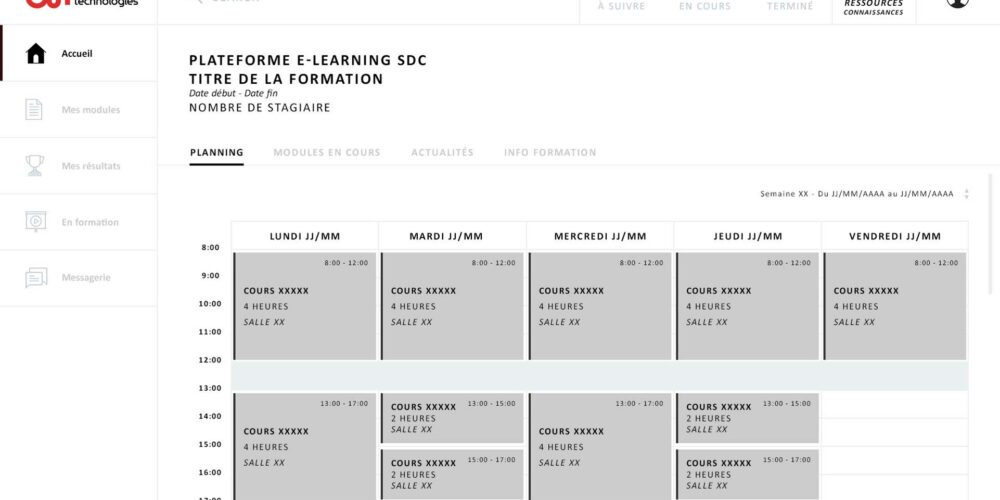This screenshot has height=500, width=1000.
Task: Click the week stepper arrows
Action: [966, 194]
